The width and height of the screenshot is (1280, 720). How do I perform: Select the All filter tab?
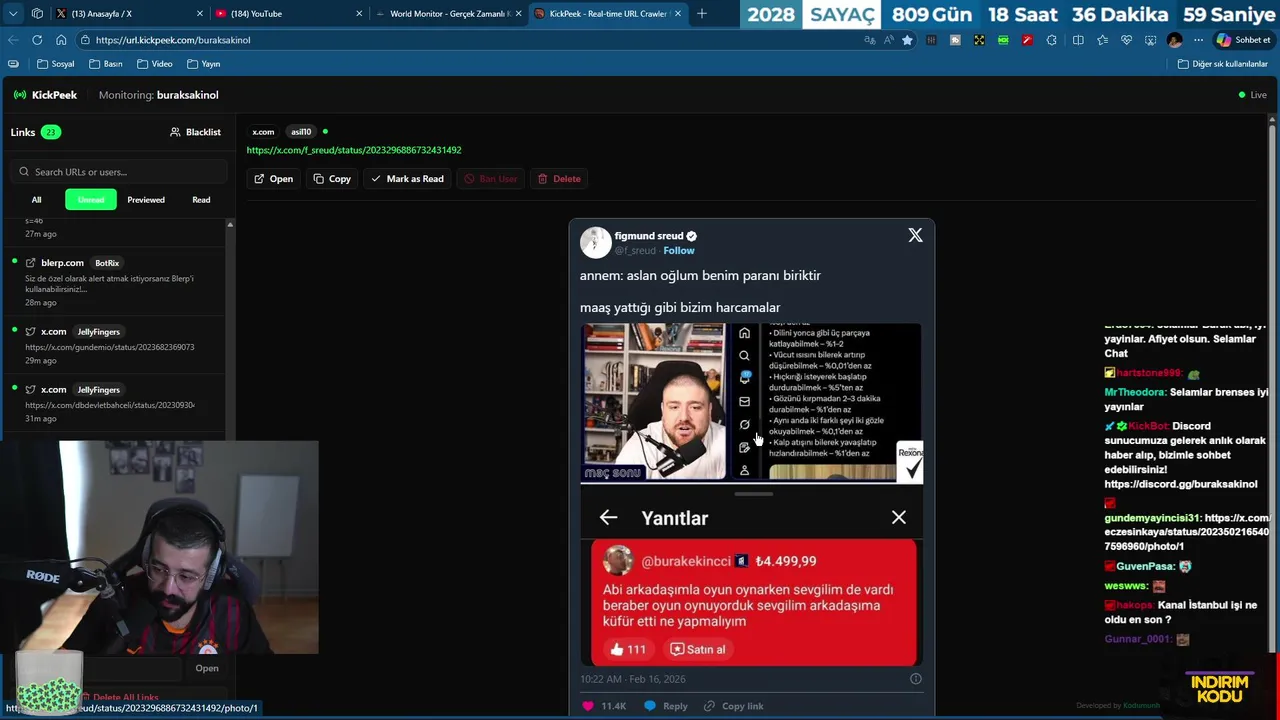pyautogui.click(x=36, y=200)
